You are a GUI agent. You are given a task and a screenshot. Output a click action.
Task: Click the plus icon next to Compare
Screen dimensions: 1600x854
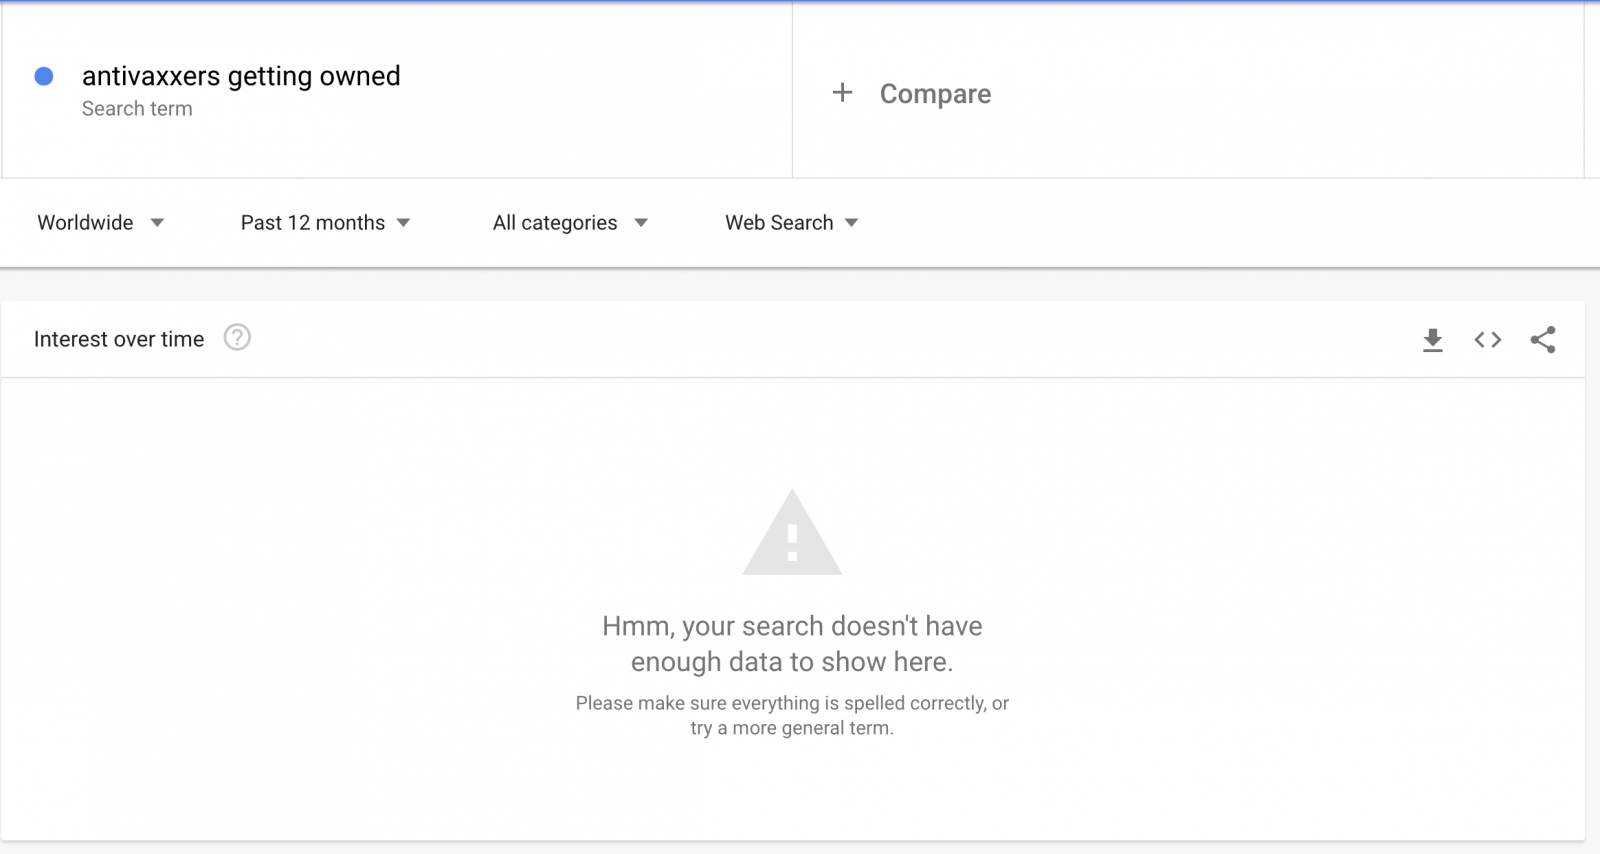842,93
